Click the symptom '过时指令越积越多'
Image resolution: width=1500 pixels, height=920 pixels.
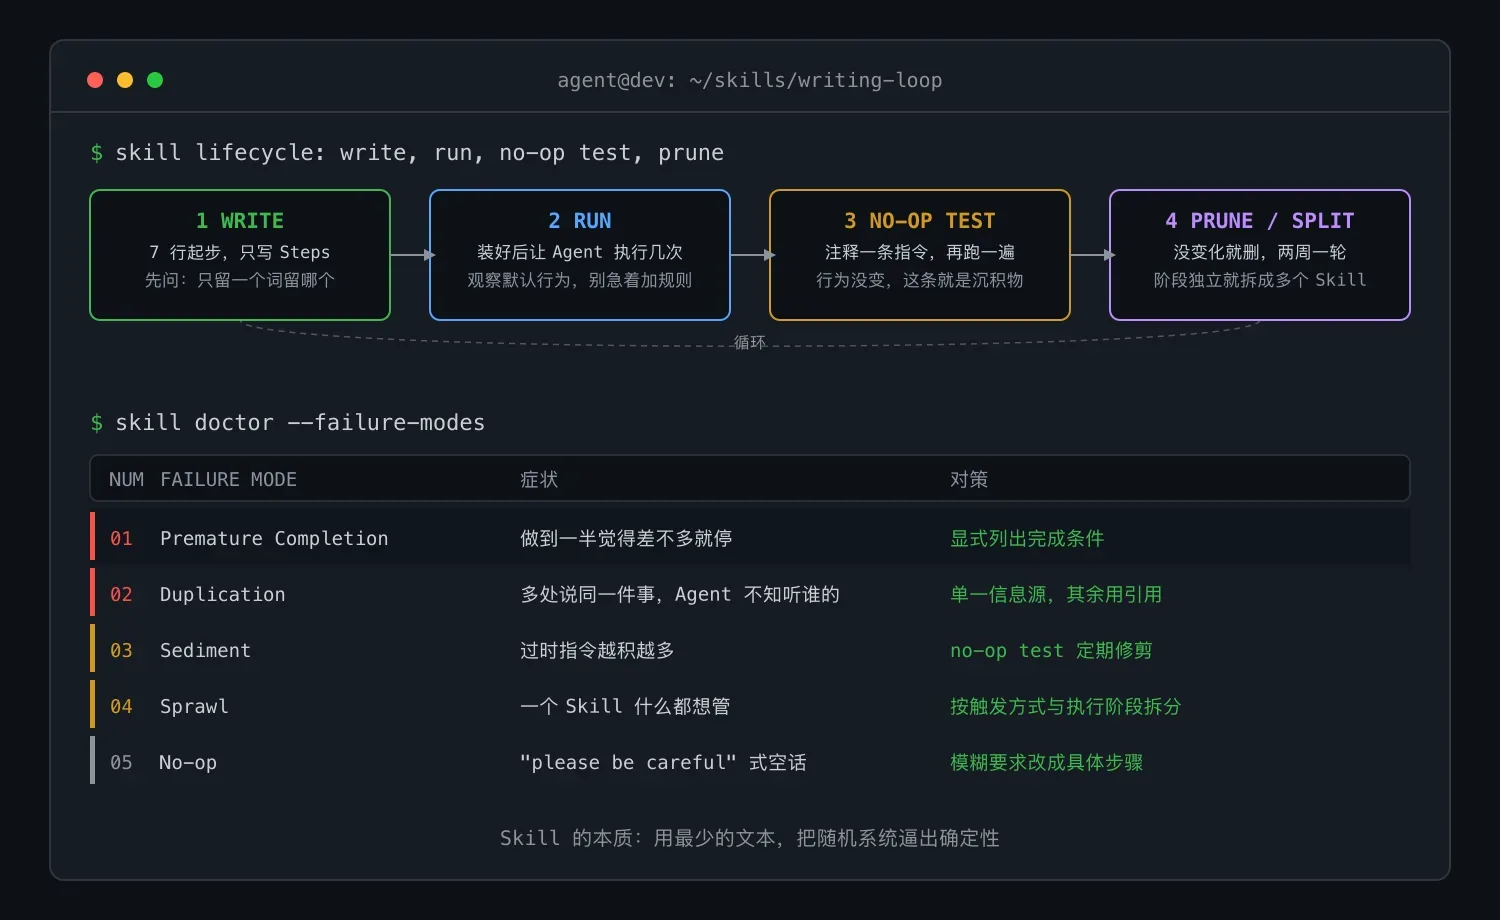[x=597, y=650]
